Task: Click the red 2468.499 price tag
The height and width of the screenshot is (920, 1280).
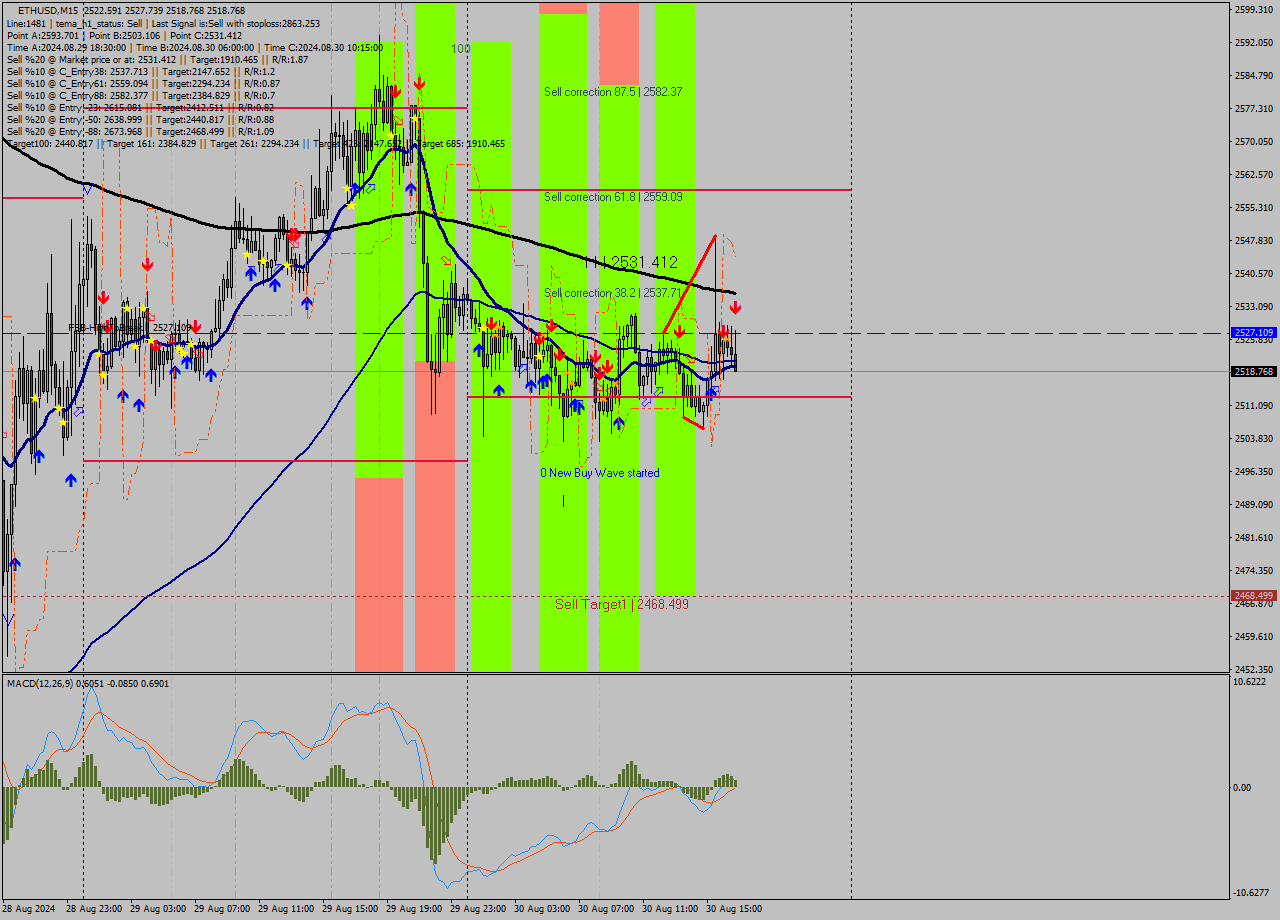Action: (1253, 595)
